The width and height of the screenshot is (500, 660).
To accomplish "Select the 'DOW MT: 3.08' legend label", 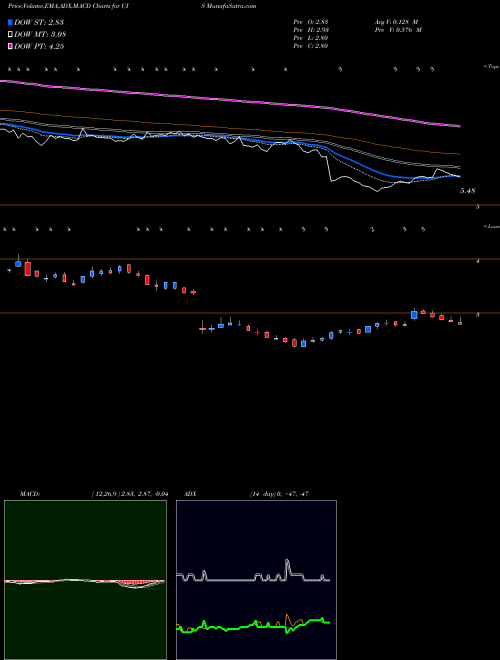I will click(x=40, y=35).
